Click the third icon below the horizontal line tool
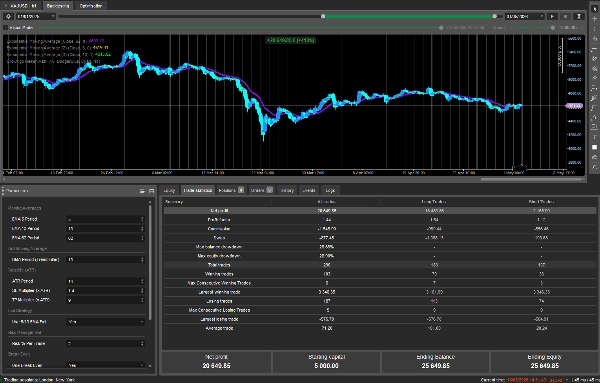 click(594, 78)
